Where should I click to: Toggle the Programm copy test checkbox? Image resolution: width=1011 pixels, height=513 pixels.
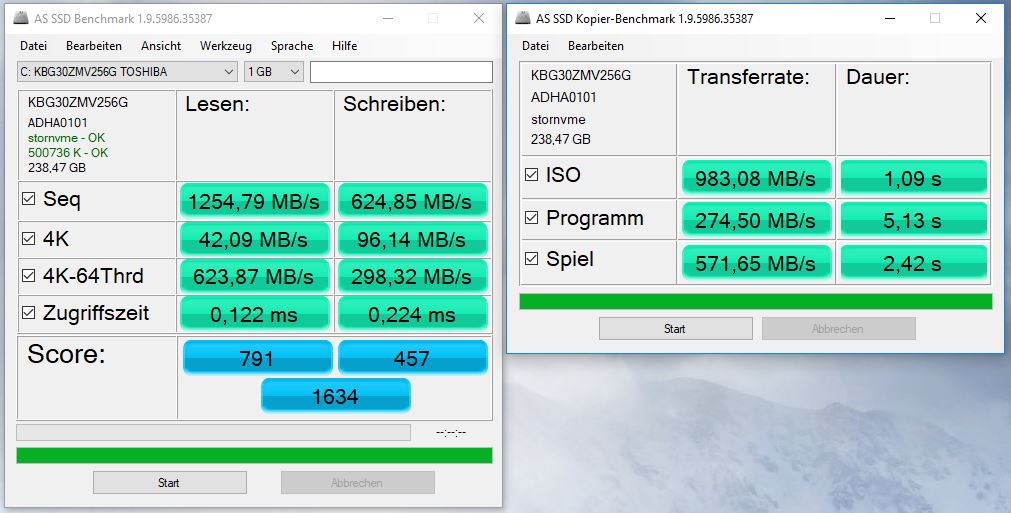531,218
